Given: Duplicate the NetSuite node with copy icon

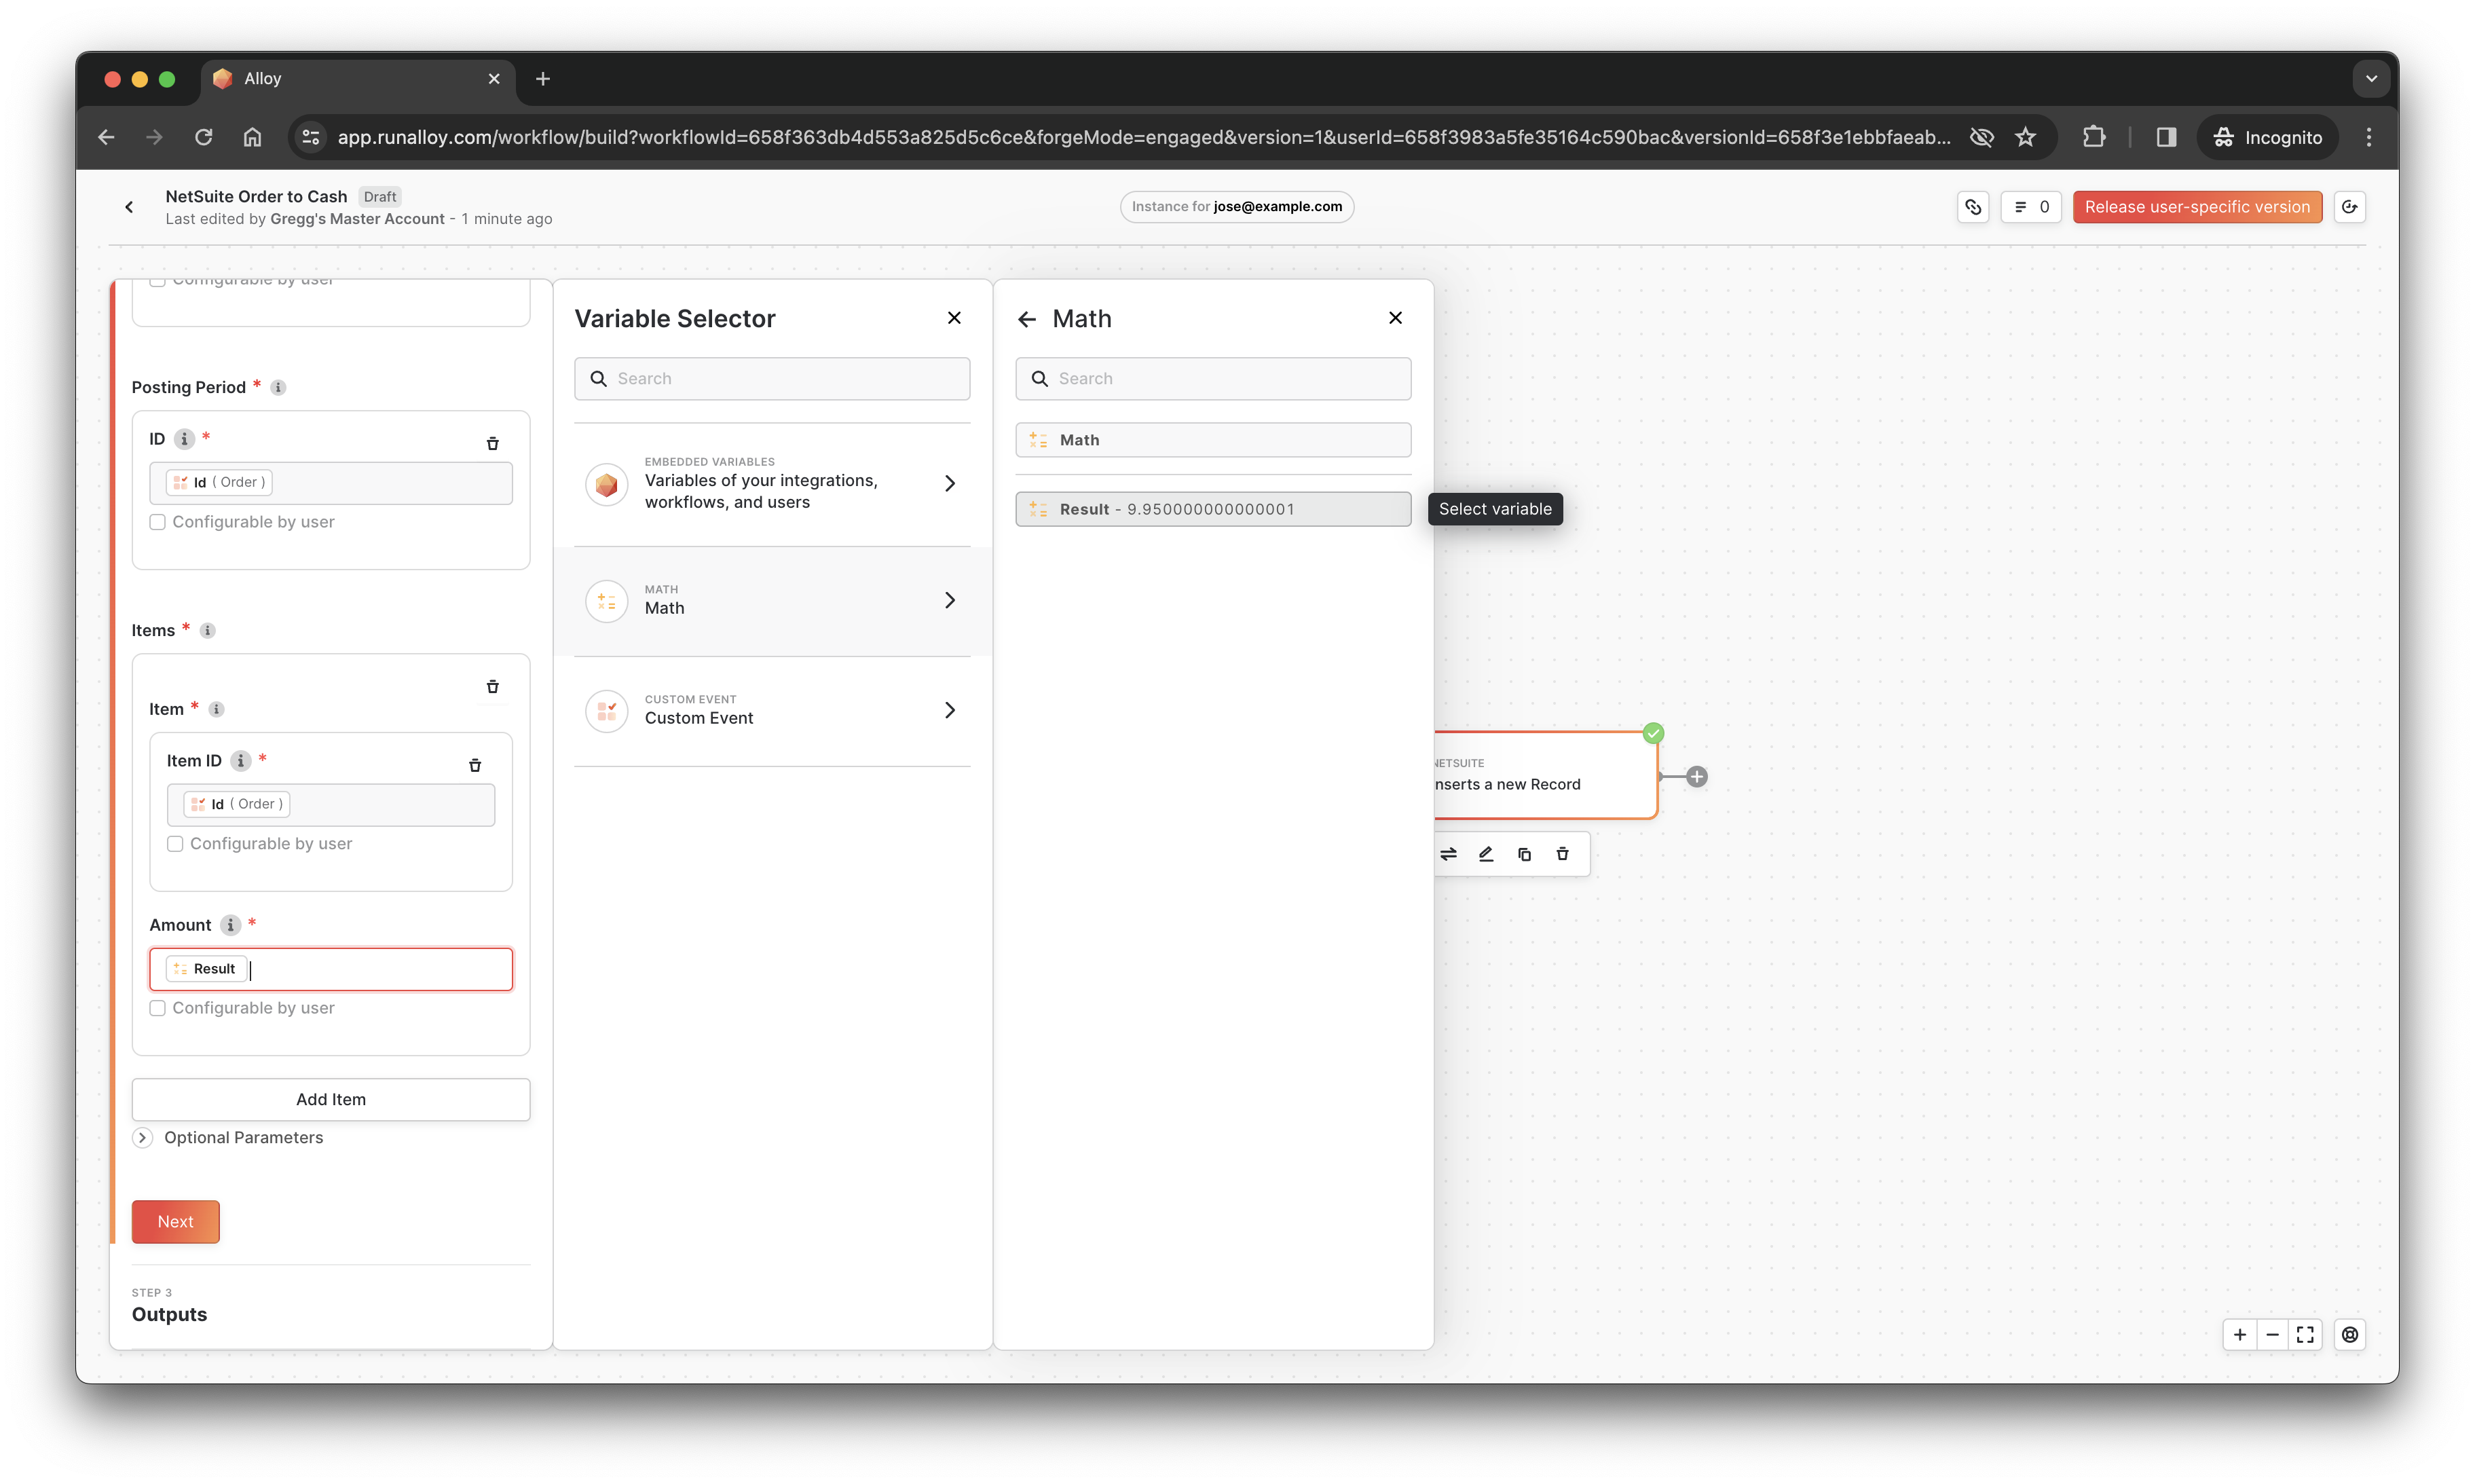Looking at the screenshot, I should (1524, 854).
